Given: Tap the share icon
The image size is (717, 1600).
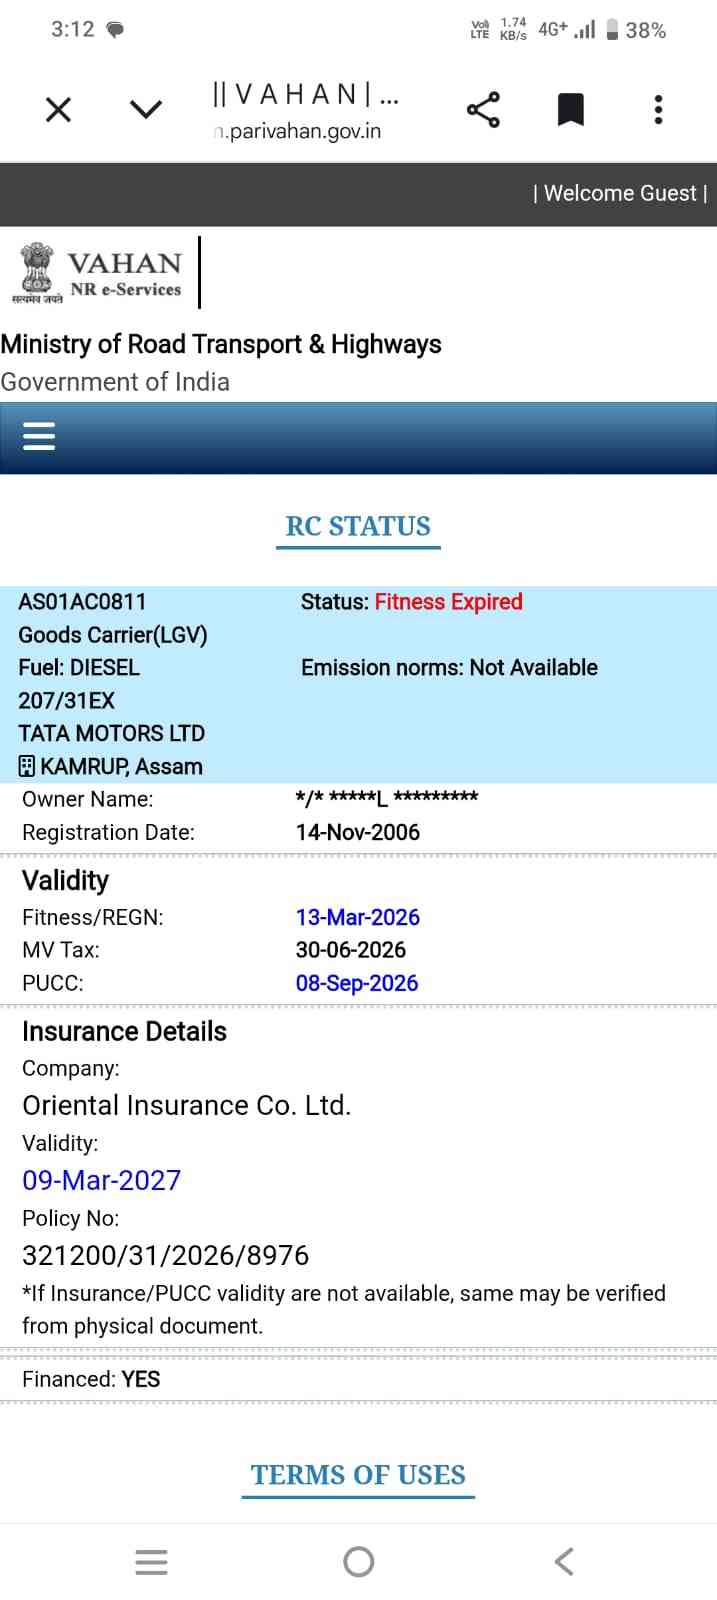Looking at the screenshot, I should [x=483, y=109].
